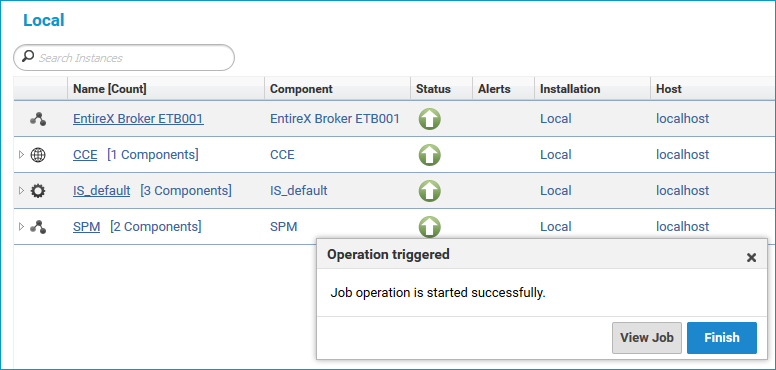The height and width of the screenshot is (370, 776).
Task: Click the green online status icon for CCE
Action: [x=430, y=155]
